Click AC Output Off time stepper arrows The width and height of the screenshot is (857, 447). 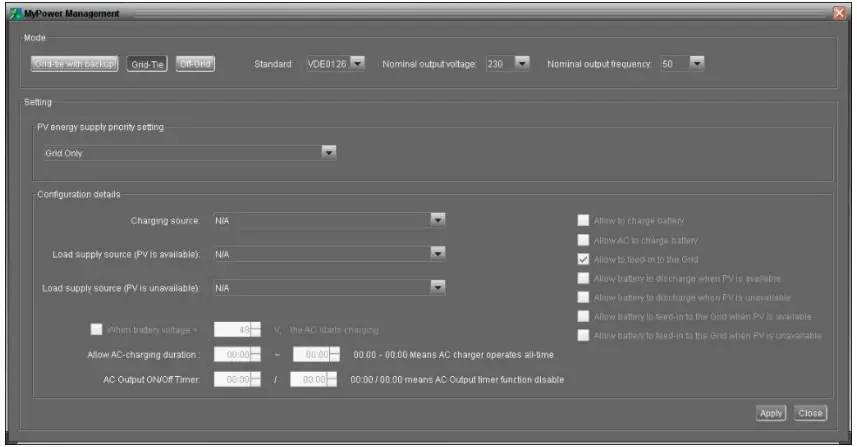click(332, 379)
